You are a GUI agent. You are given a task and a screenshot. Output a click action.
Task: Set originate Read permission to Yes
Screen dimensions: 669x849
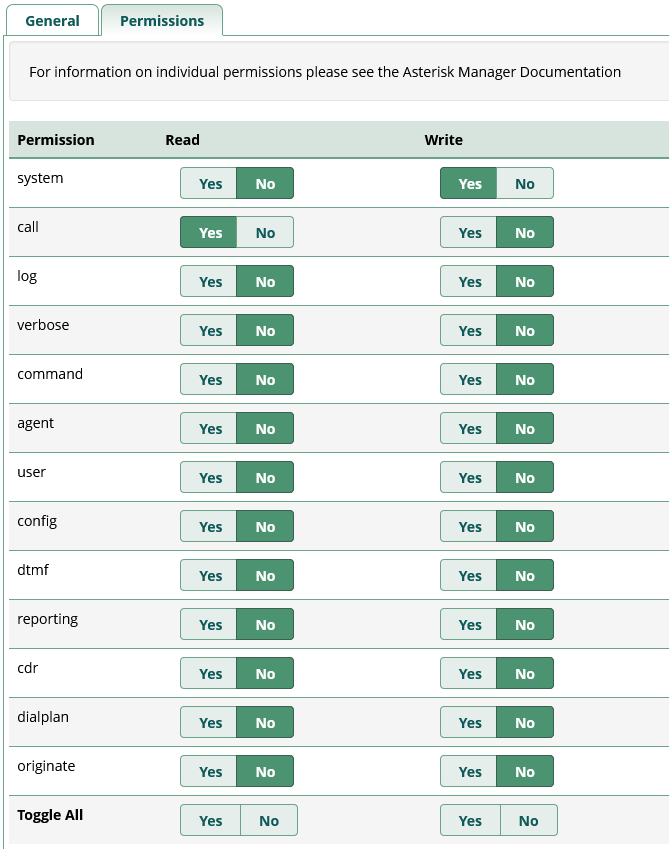(x=209, y=772)
